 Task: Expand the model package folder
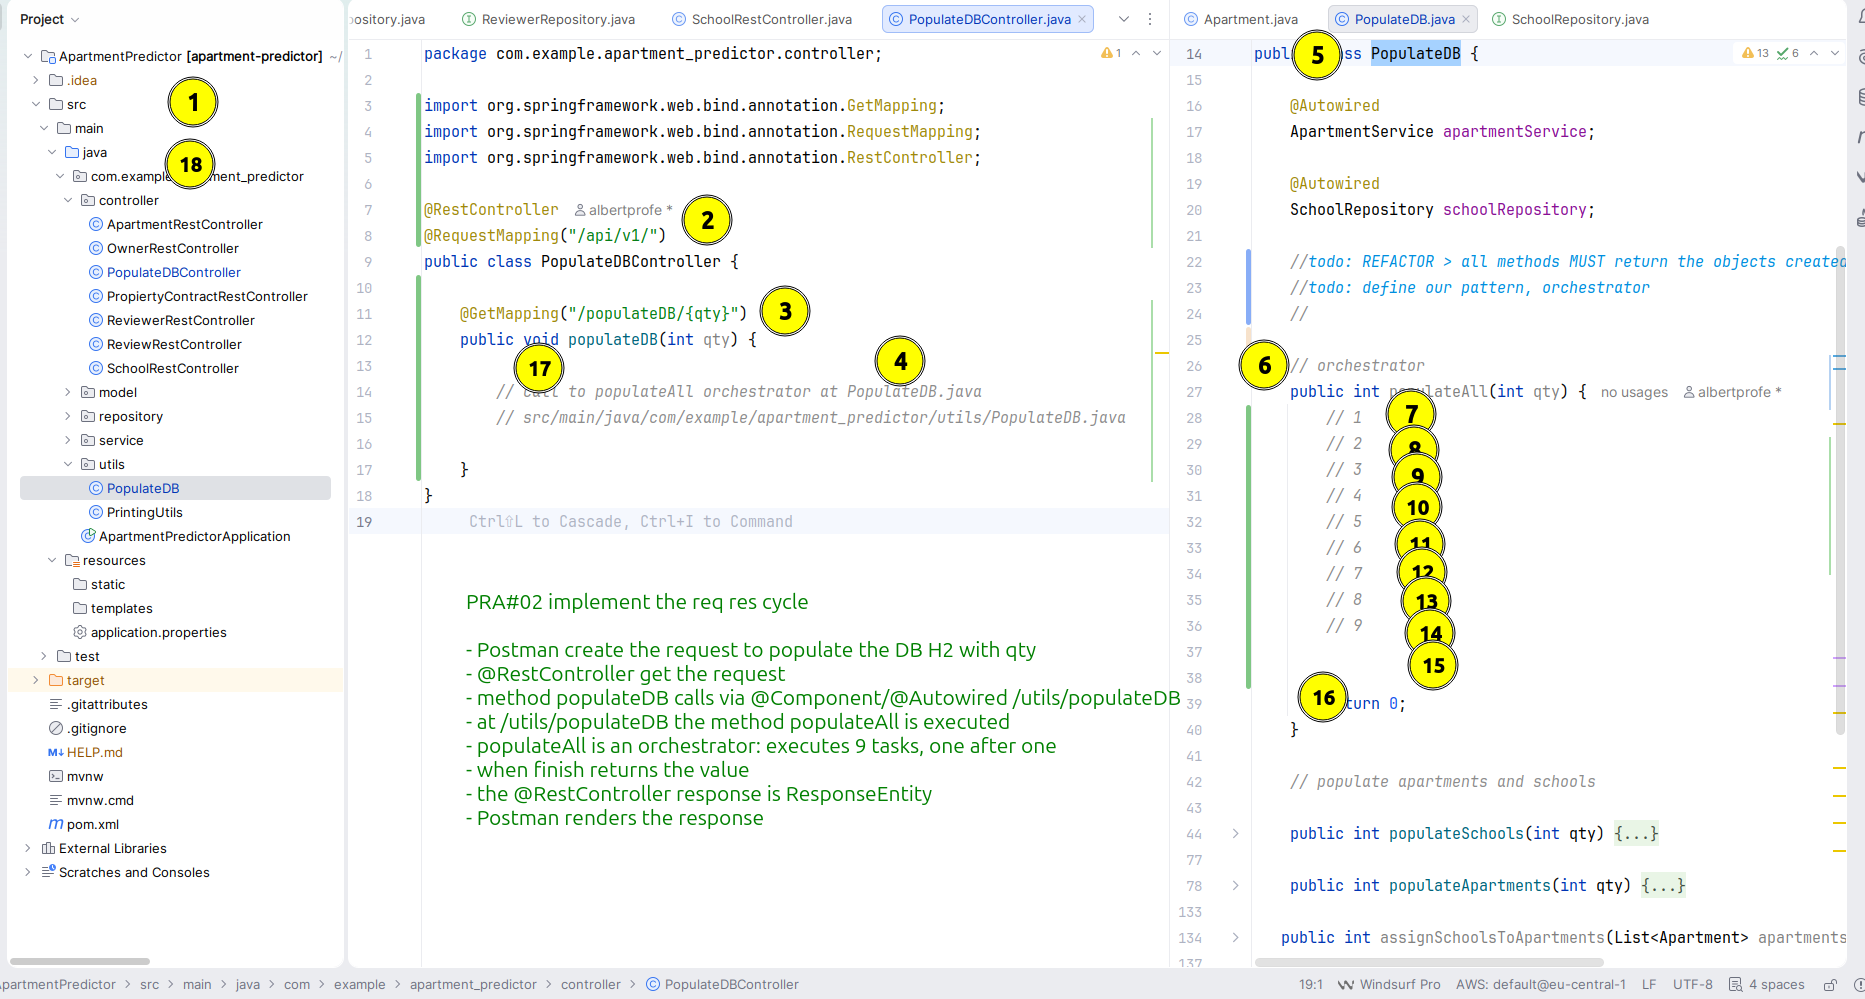click(68, 392)
